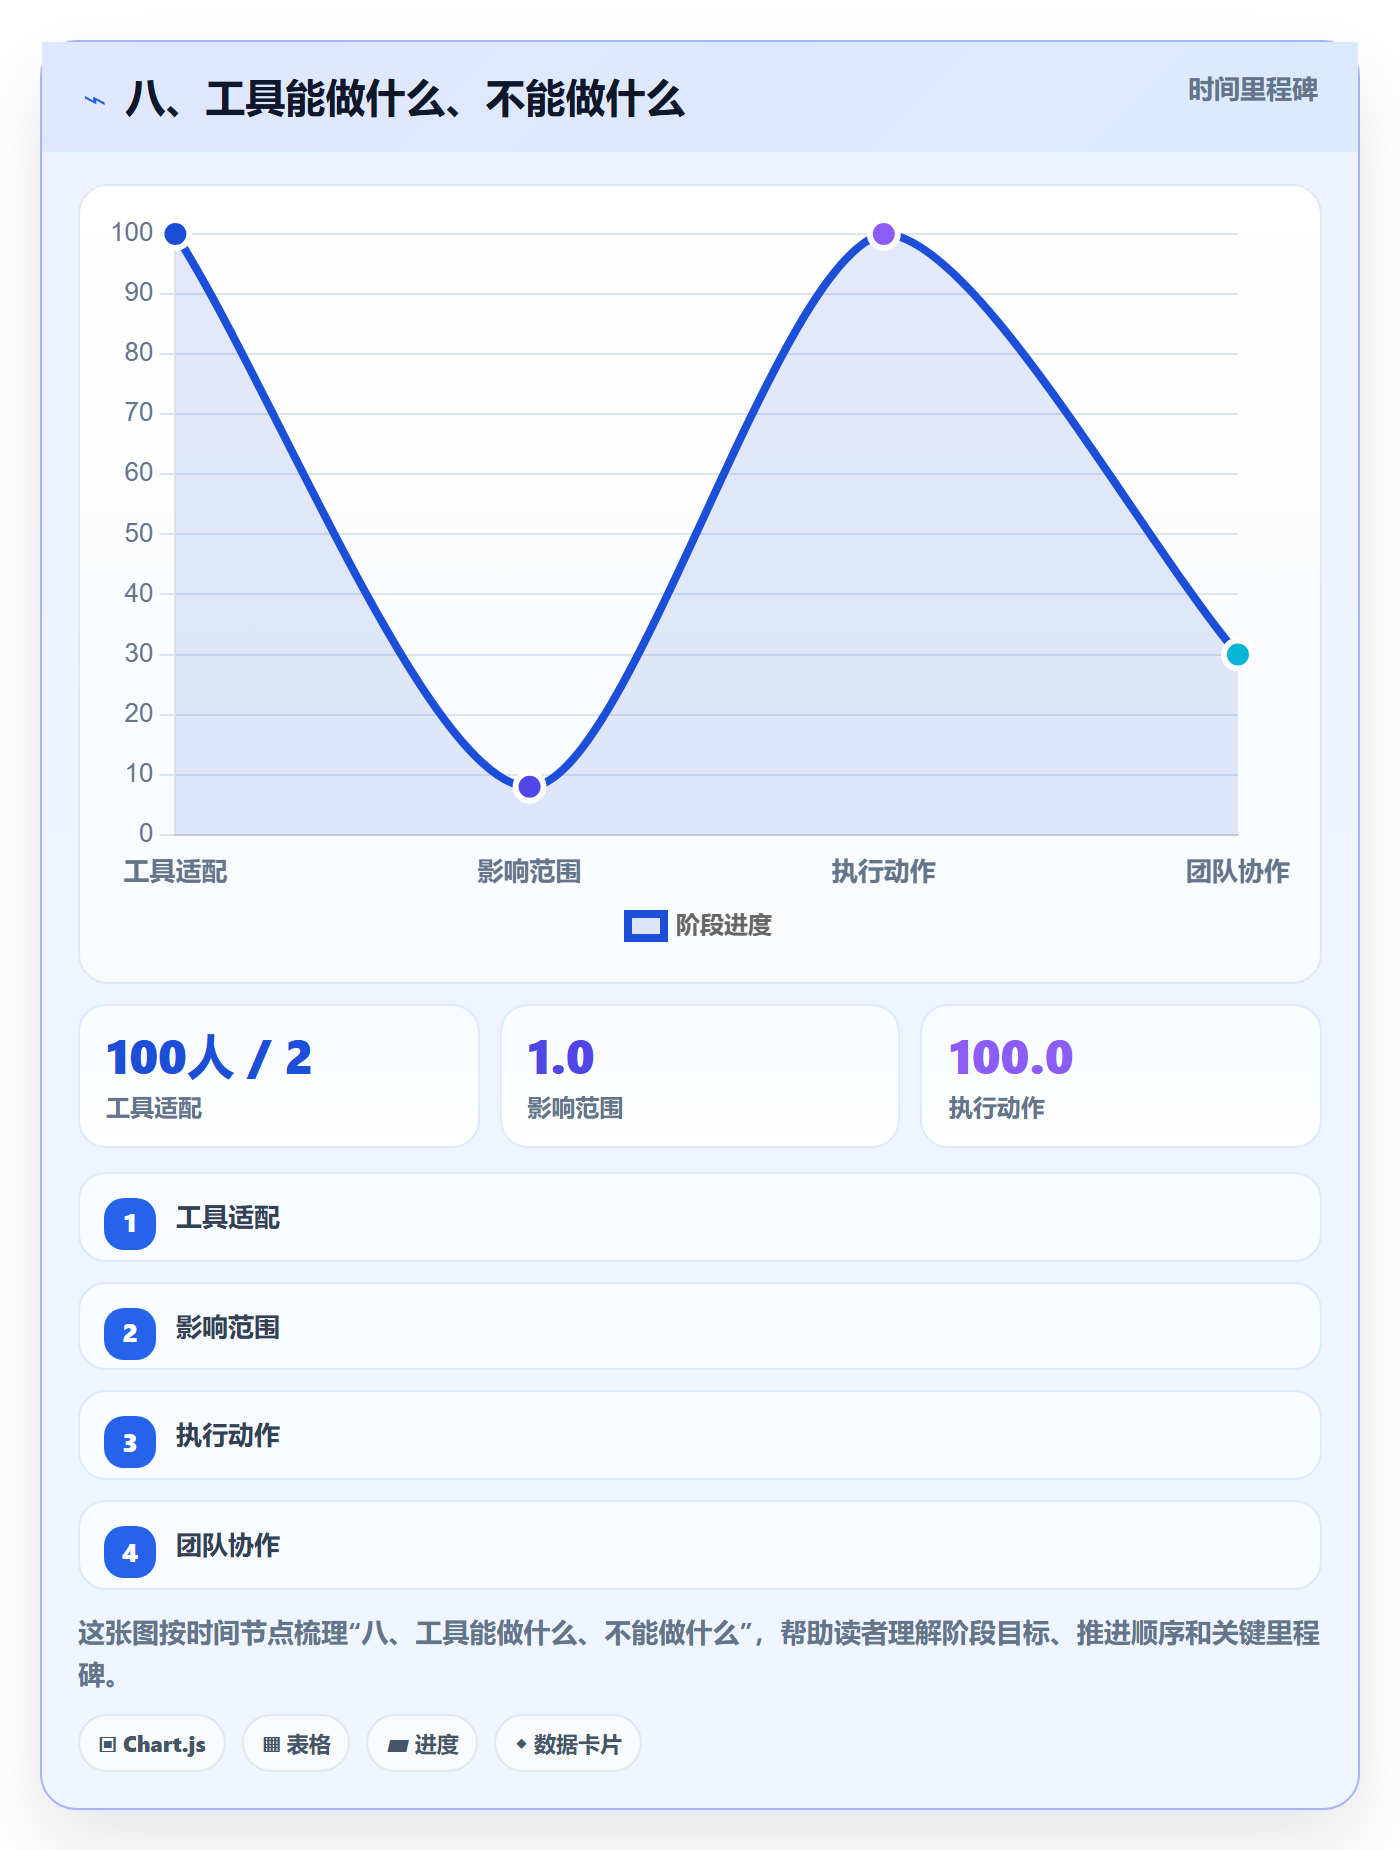
Task: Select the purple 执行动作 data point
Action: pos(883,234)
